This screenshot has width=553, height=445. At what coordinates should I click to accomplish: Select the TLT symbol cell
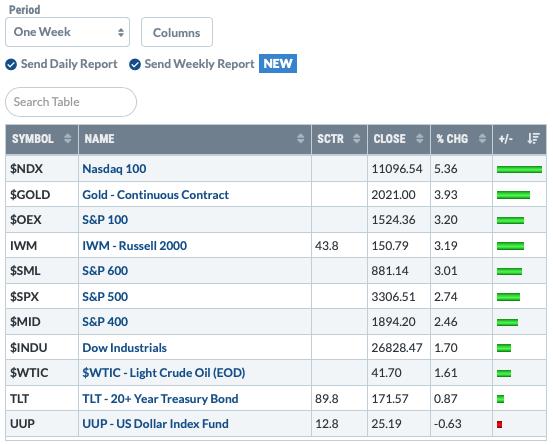click(42, 399)
